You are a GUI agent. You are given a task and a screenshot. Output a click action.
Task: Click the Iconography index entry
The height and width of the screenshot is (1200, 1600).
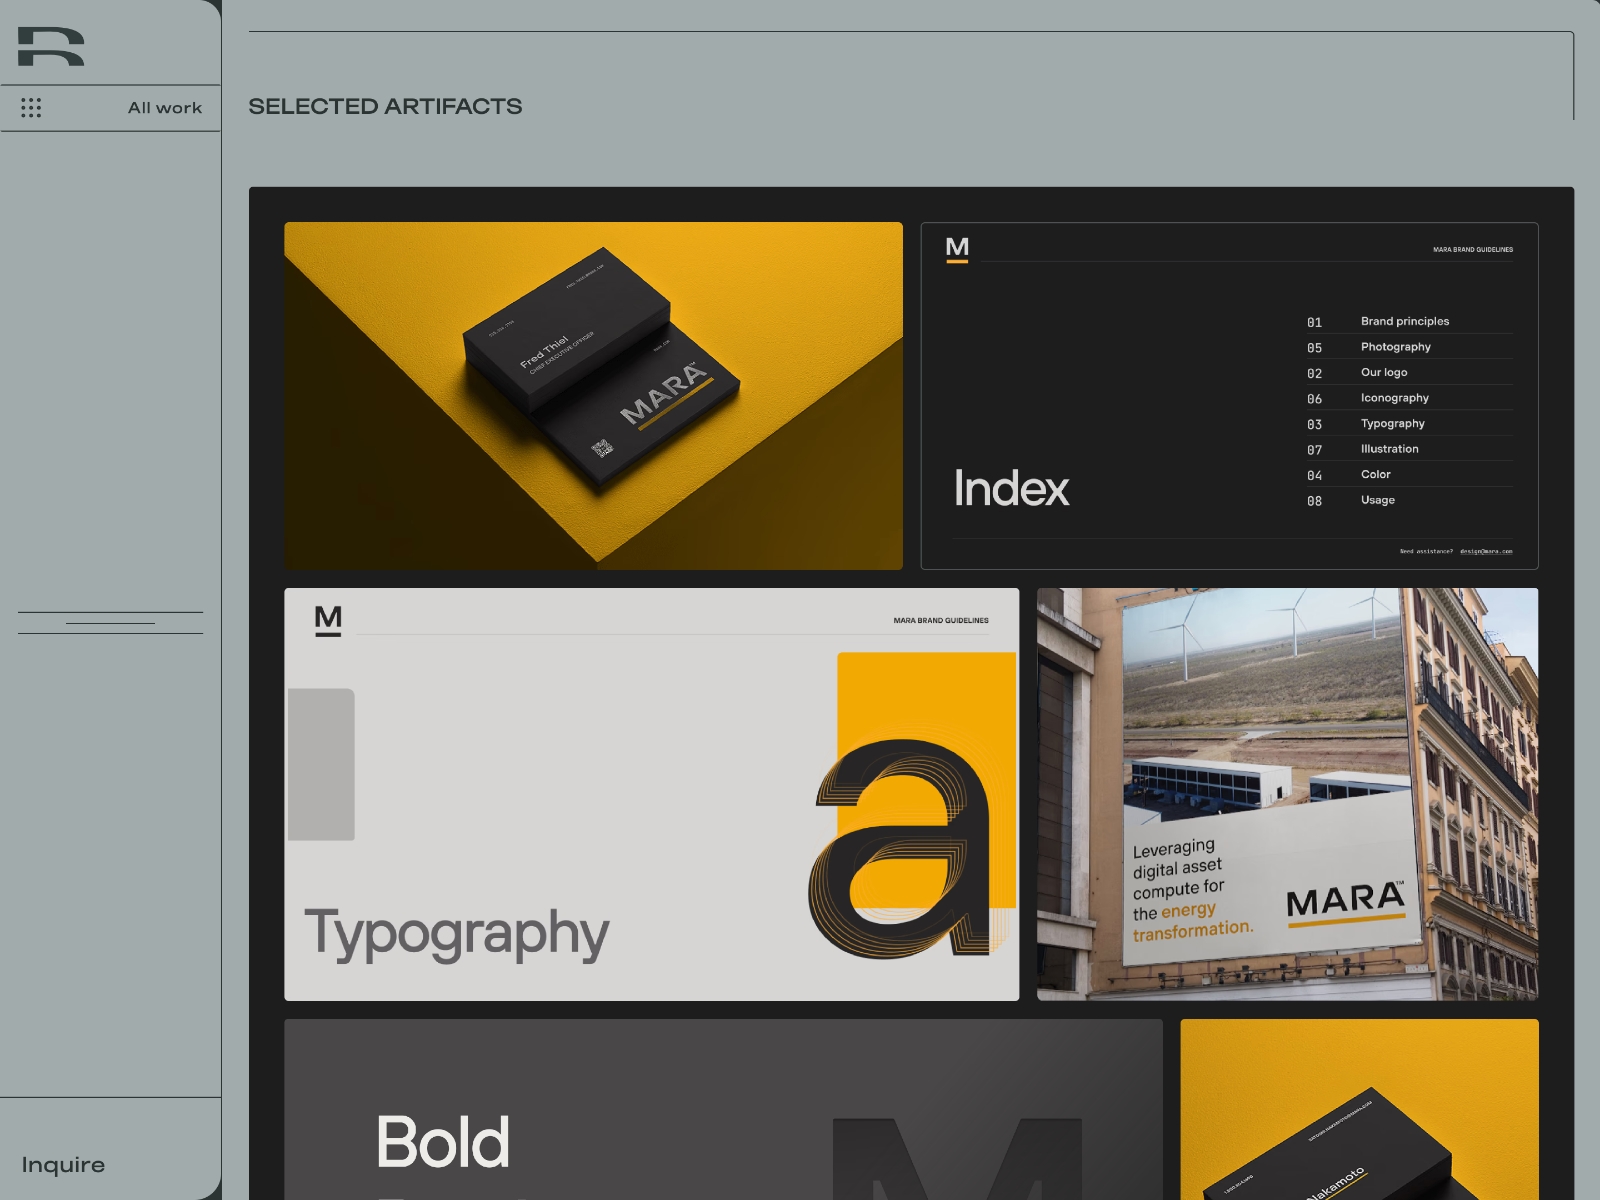pyautogui.click(x=1395, y=398)
